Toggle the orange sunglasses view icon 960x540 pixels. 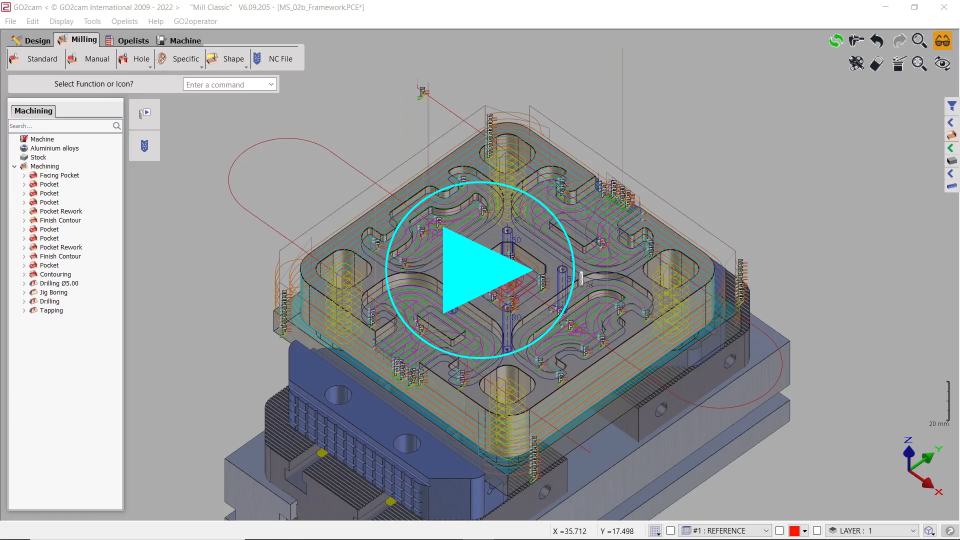pyautogui.click(x=942, y=41)
